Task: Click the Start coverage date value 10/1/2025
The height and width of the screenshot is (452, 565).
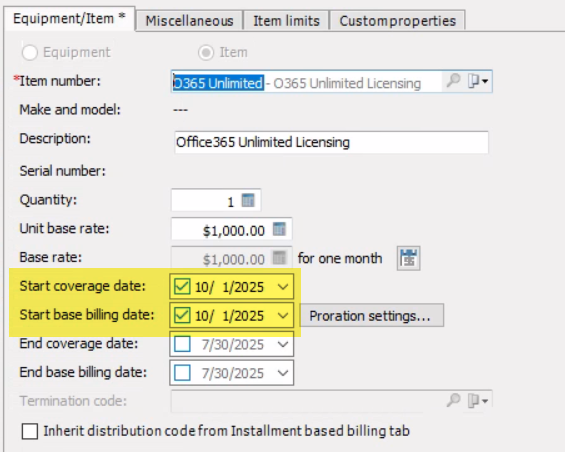Action: coord(230,287)
